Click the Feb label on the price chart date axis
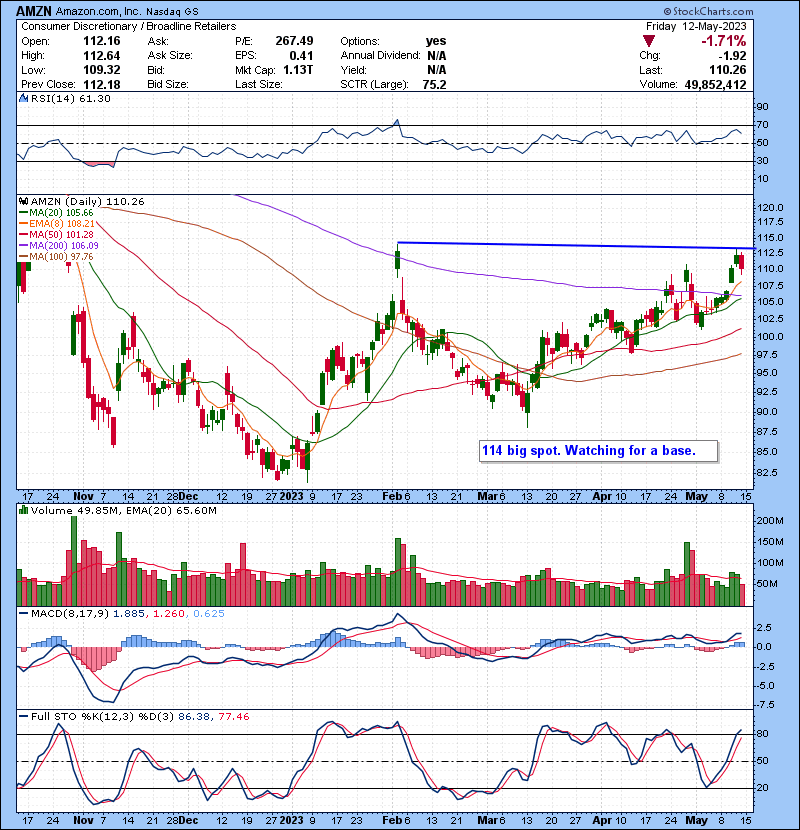 point(392,497)
